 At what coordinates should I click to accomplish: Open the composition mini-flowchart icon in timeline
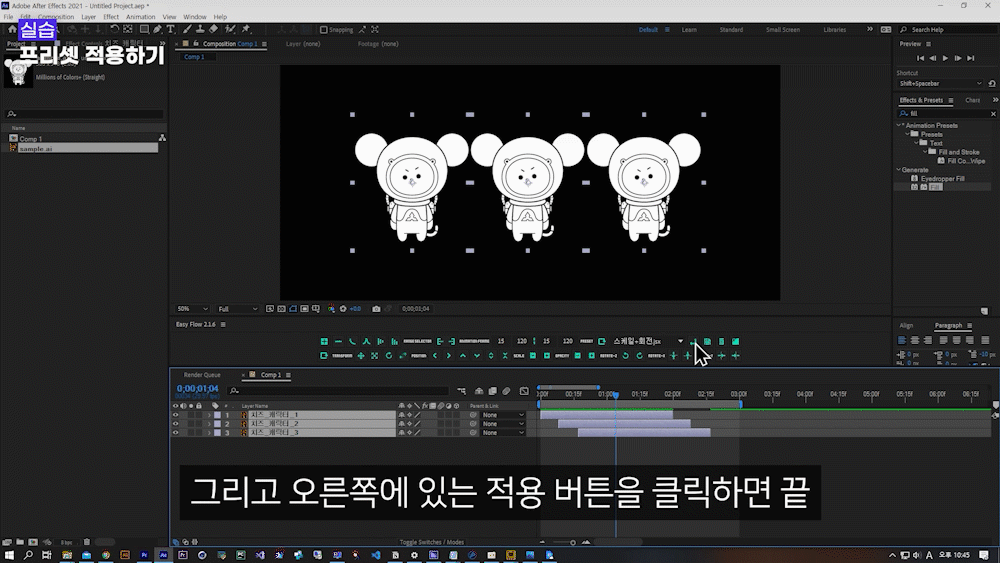[x=461, y=391]
